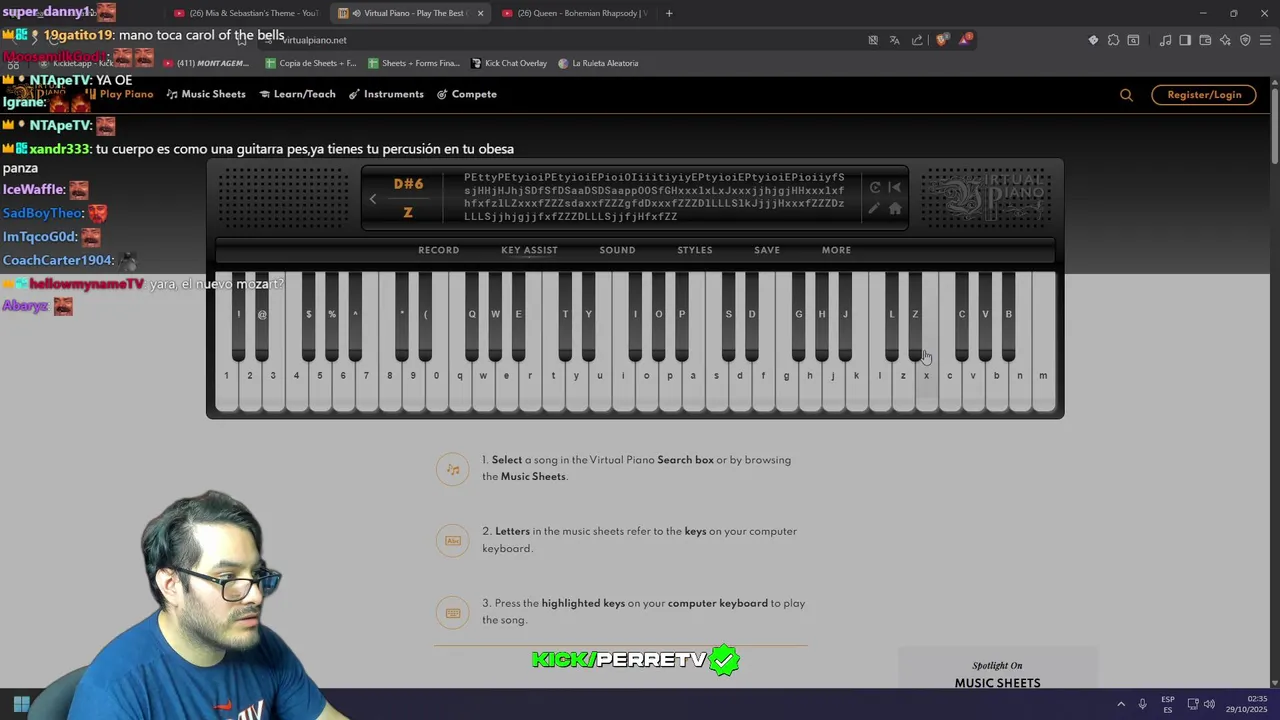
Task: Play the black piano key labeled B
Action: click(x=1008, y=315)
